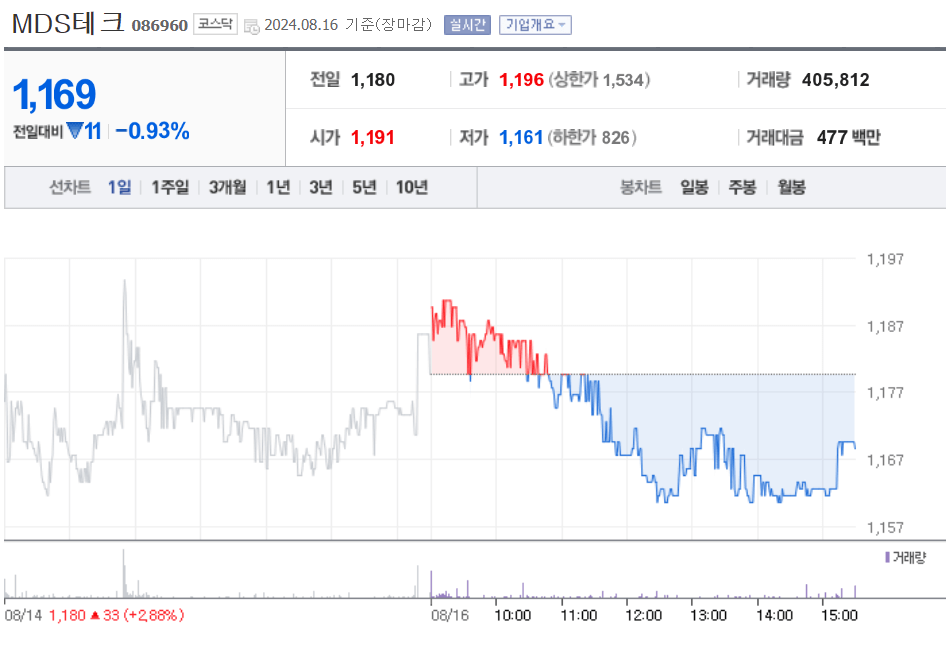
Task: Switch to the 월봉 candlestick chart
Action: coord(791,188)
